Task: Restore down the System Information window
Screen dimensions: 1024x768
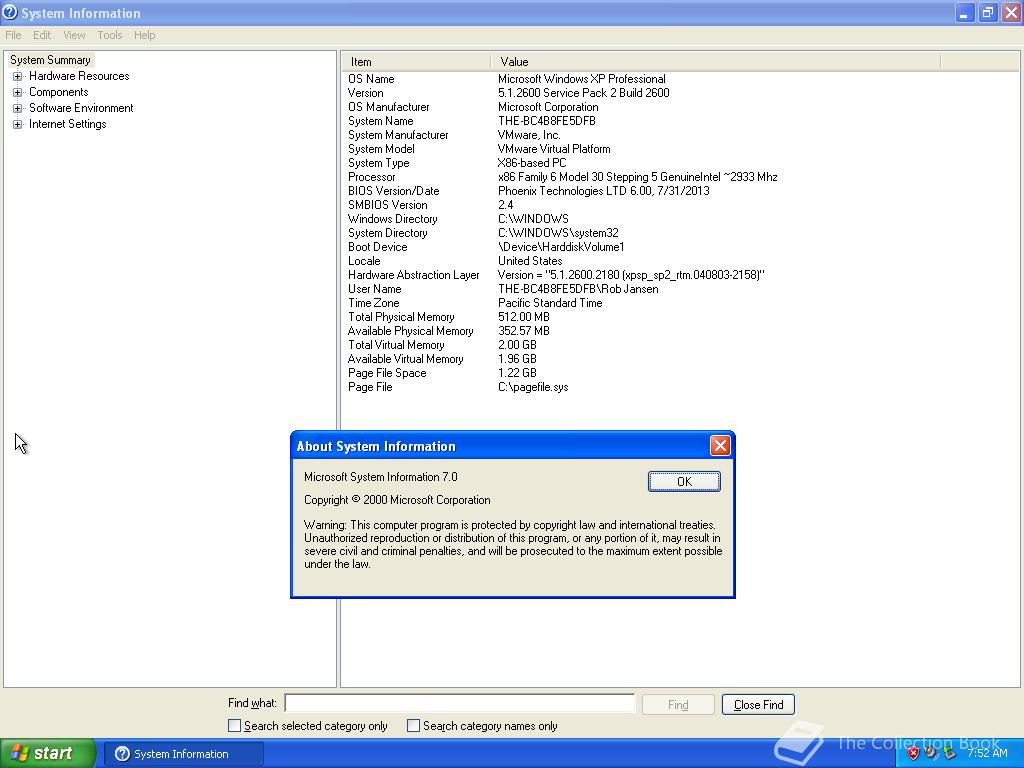Action: pos(987,12)
